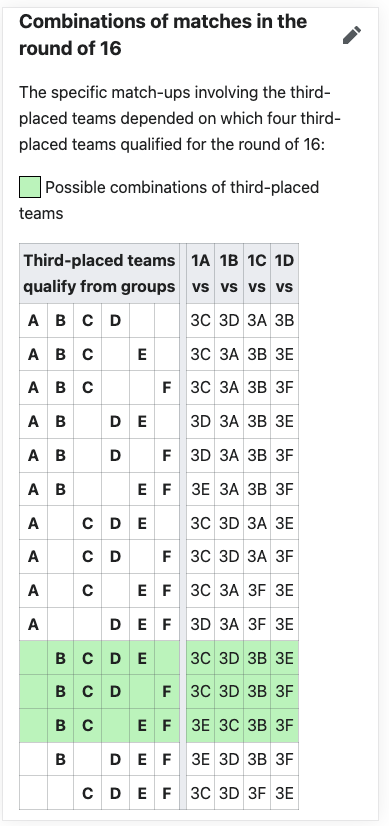Click the '1A vs' column header

point(200,273)
